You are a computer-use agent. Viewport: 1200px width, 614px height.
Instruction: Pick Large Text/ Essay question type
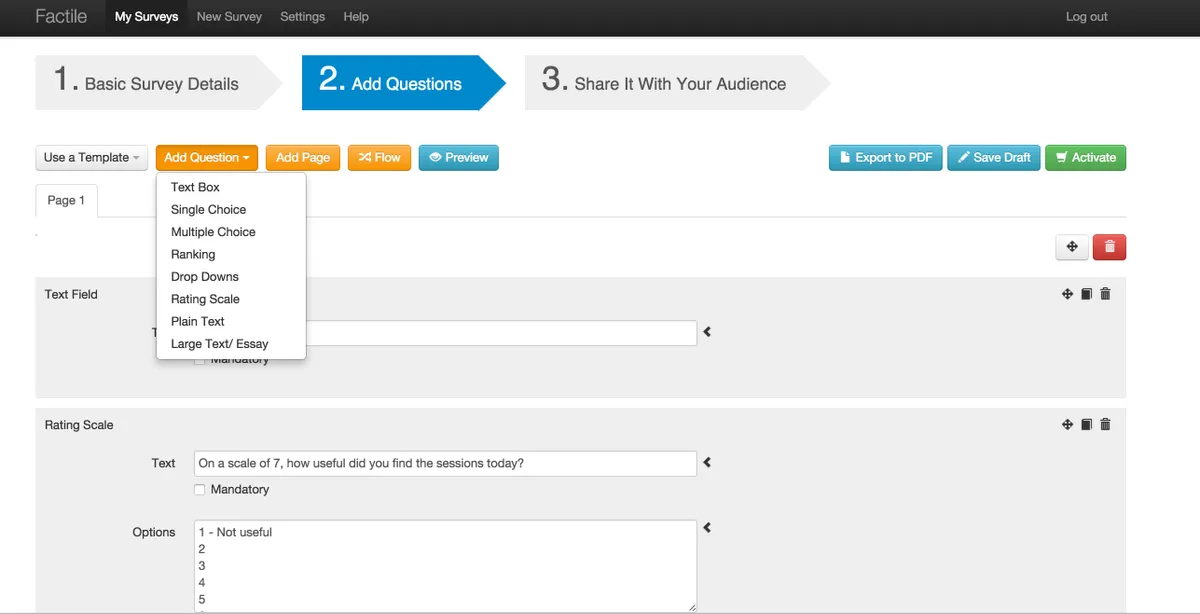point(219,344)
